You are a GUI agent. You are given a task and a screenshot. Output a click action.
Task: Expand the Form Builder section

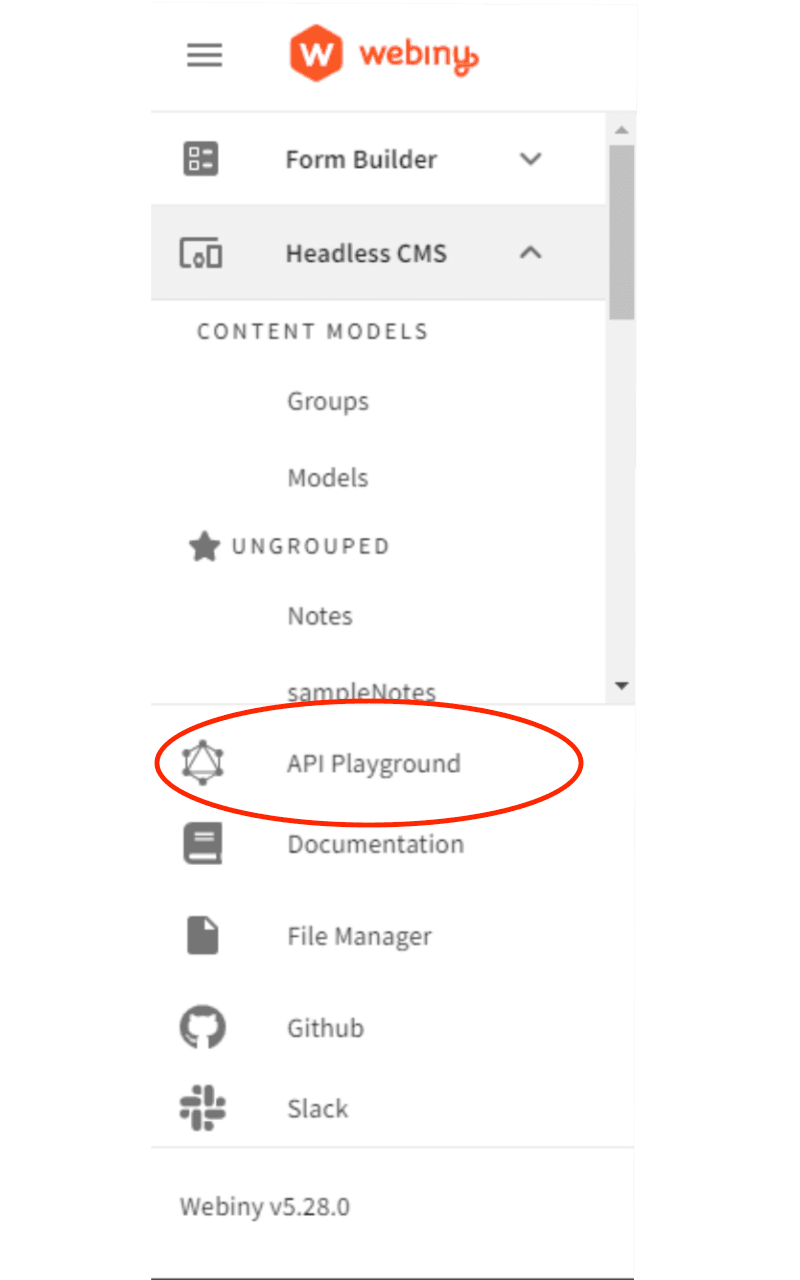531,159
